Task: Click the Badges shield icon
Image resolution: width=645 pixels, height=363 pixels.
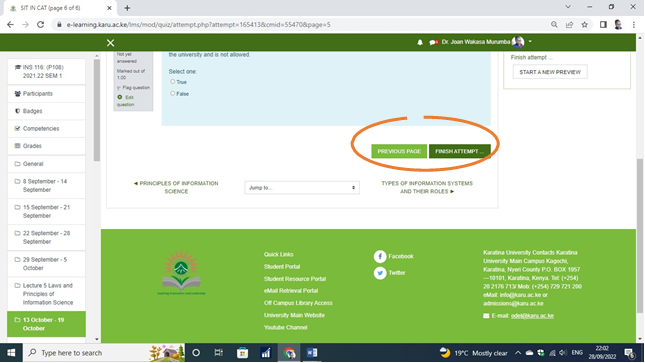Action: tap(17, 111)
